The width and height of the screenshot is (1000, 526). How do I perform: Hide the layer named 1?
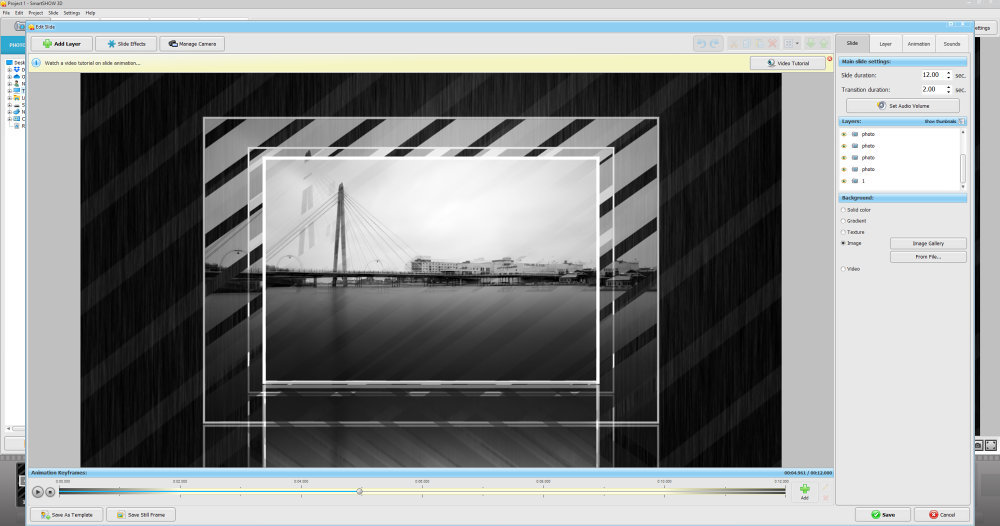(x=844, y=181)
